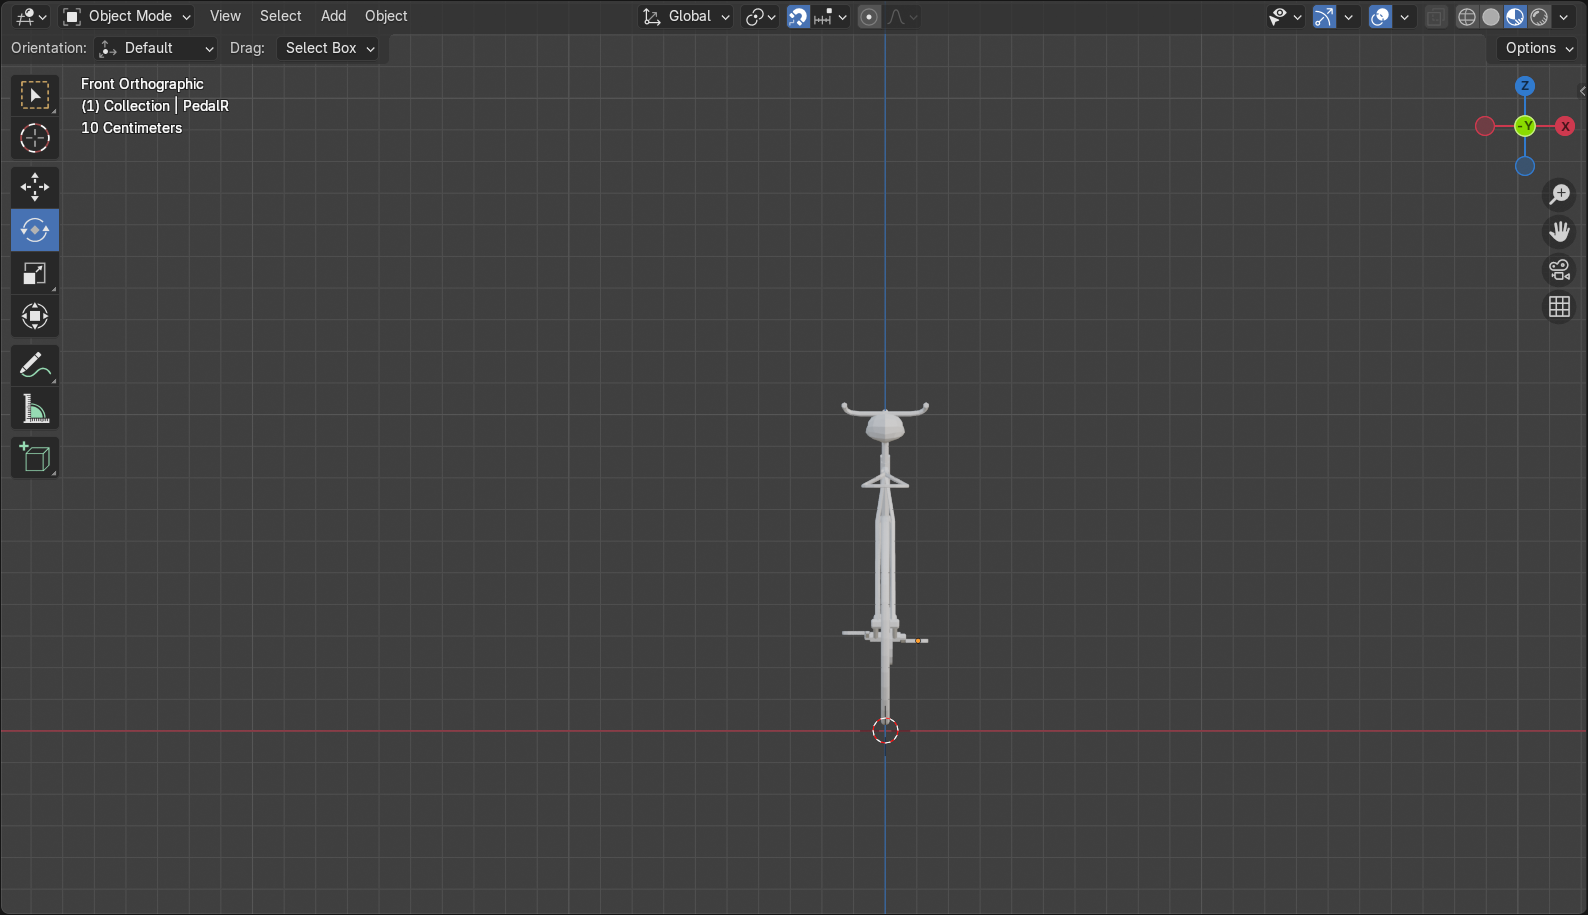Toggle snapping magnet on or off
The width and height of the screenshot is (1588, 915).
[798, 16]
